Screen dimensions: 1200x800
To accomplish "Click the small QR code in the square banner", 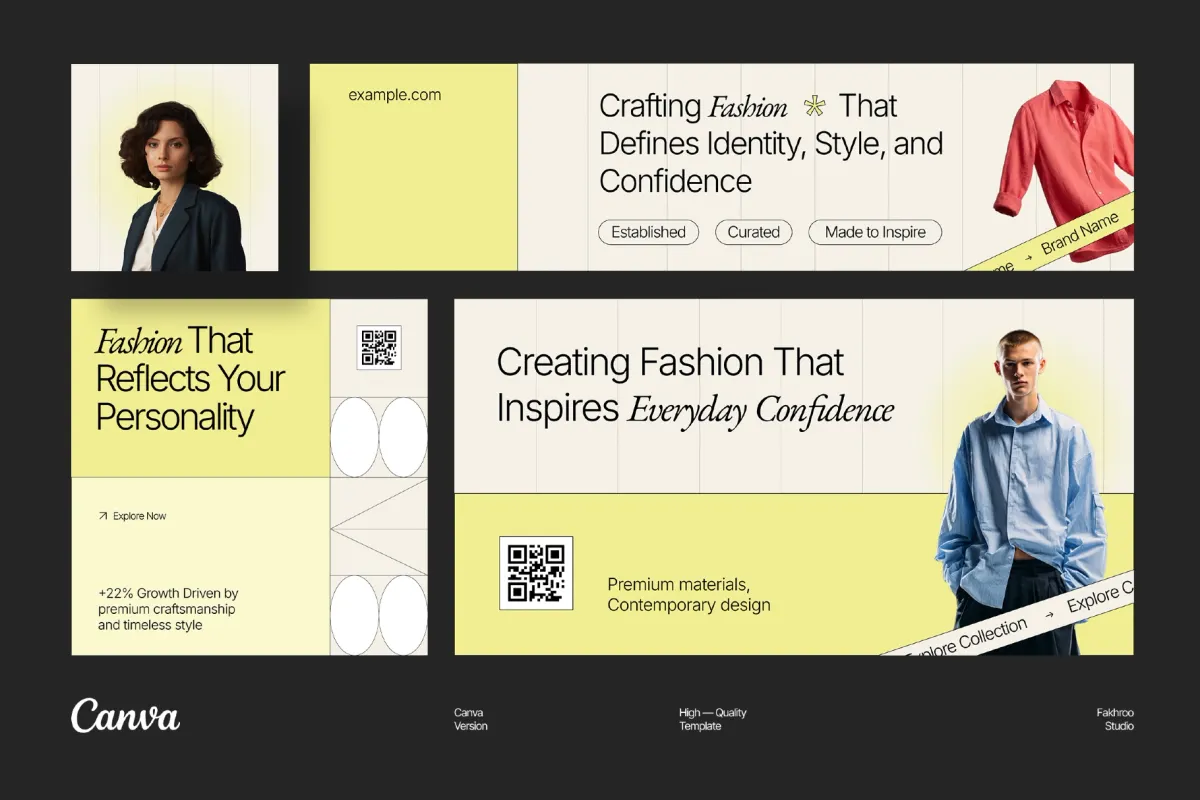I will [x=379, y=347].
